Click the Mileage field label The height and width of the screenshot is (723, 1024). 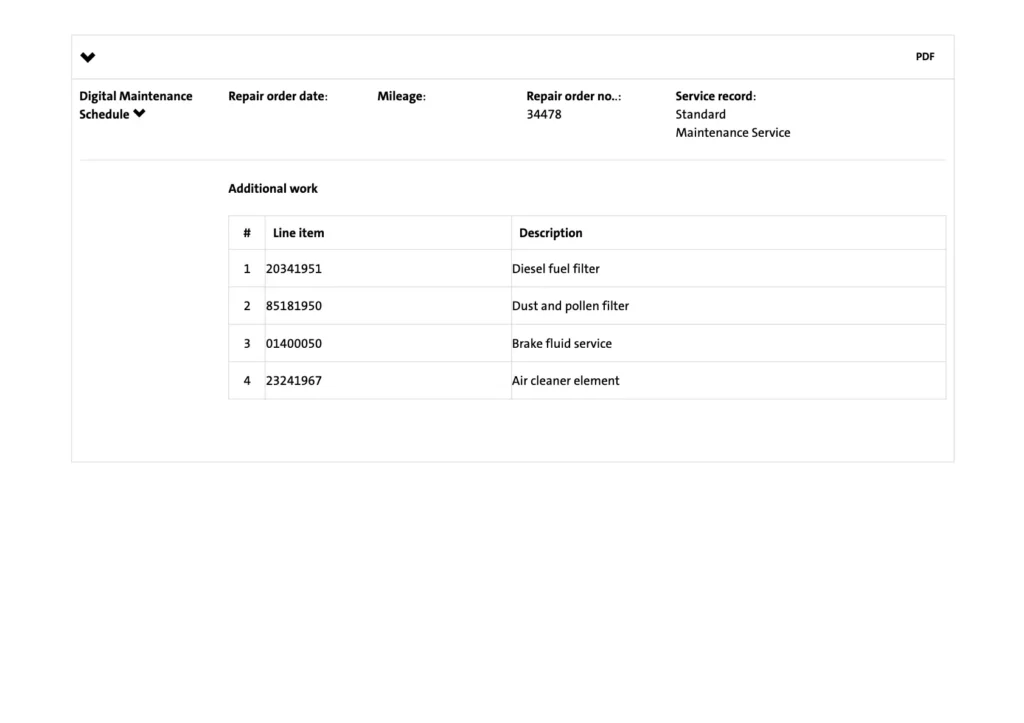(x=401, y=97)
